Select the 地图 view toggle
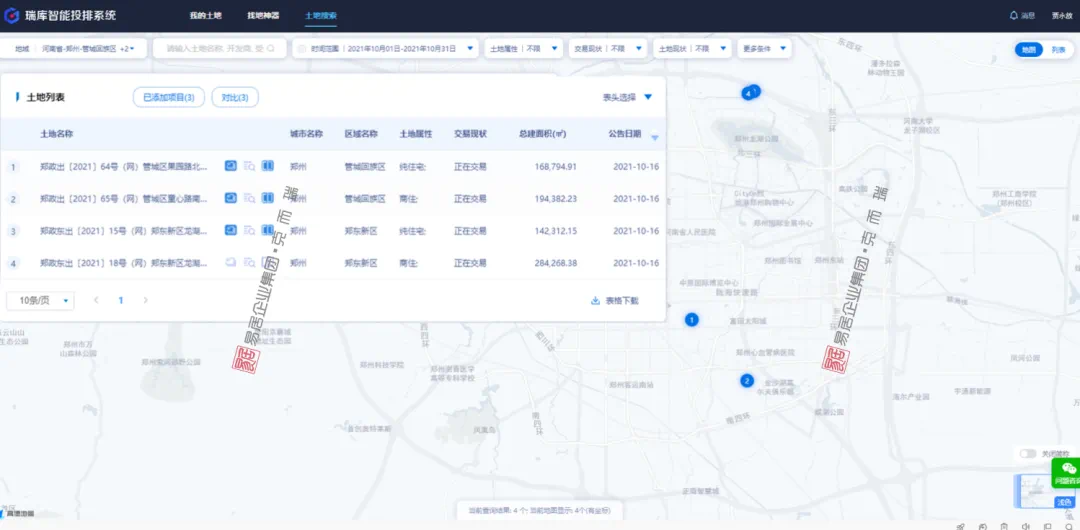 click(1029, 49)
